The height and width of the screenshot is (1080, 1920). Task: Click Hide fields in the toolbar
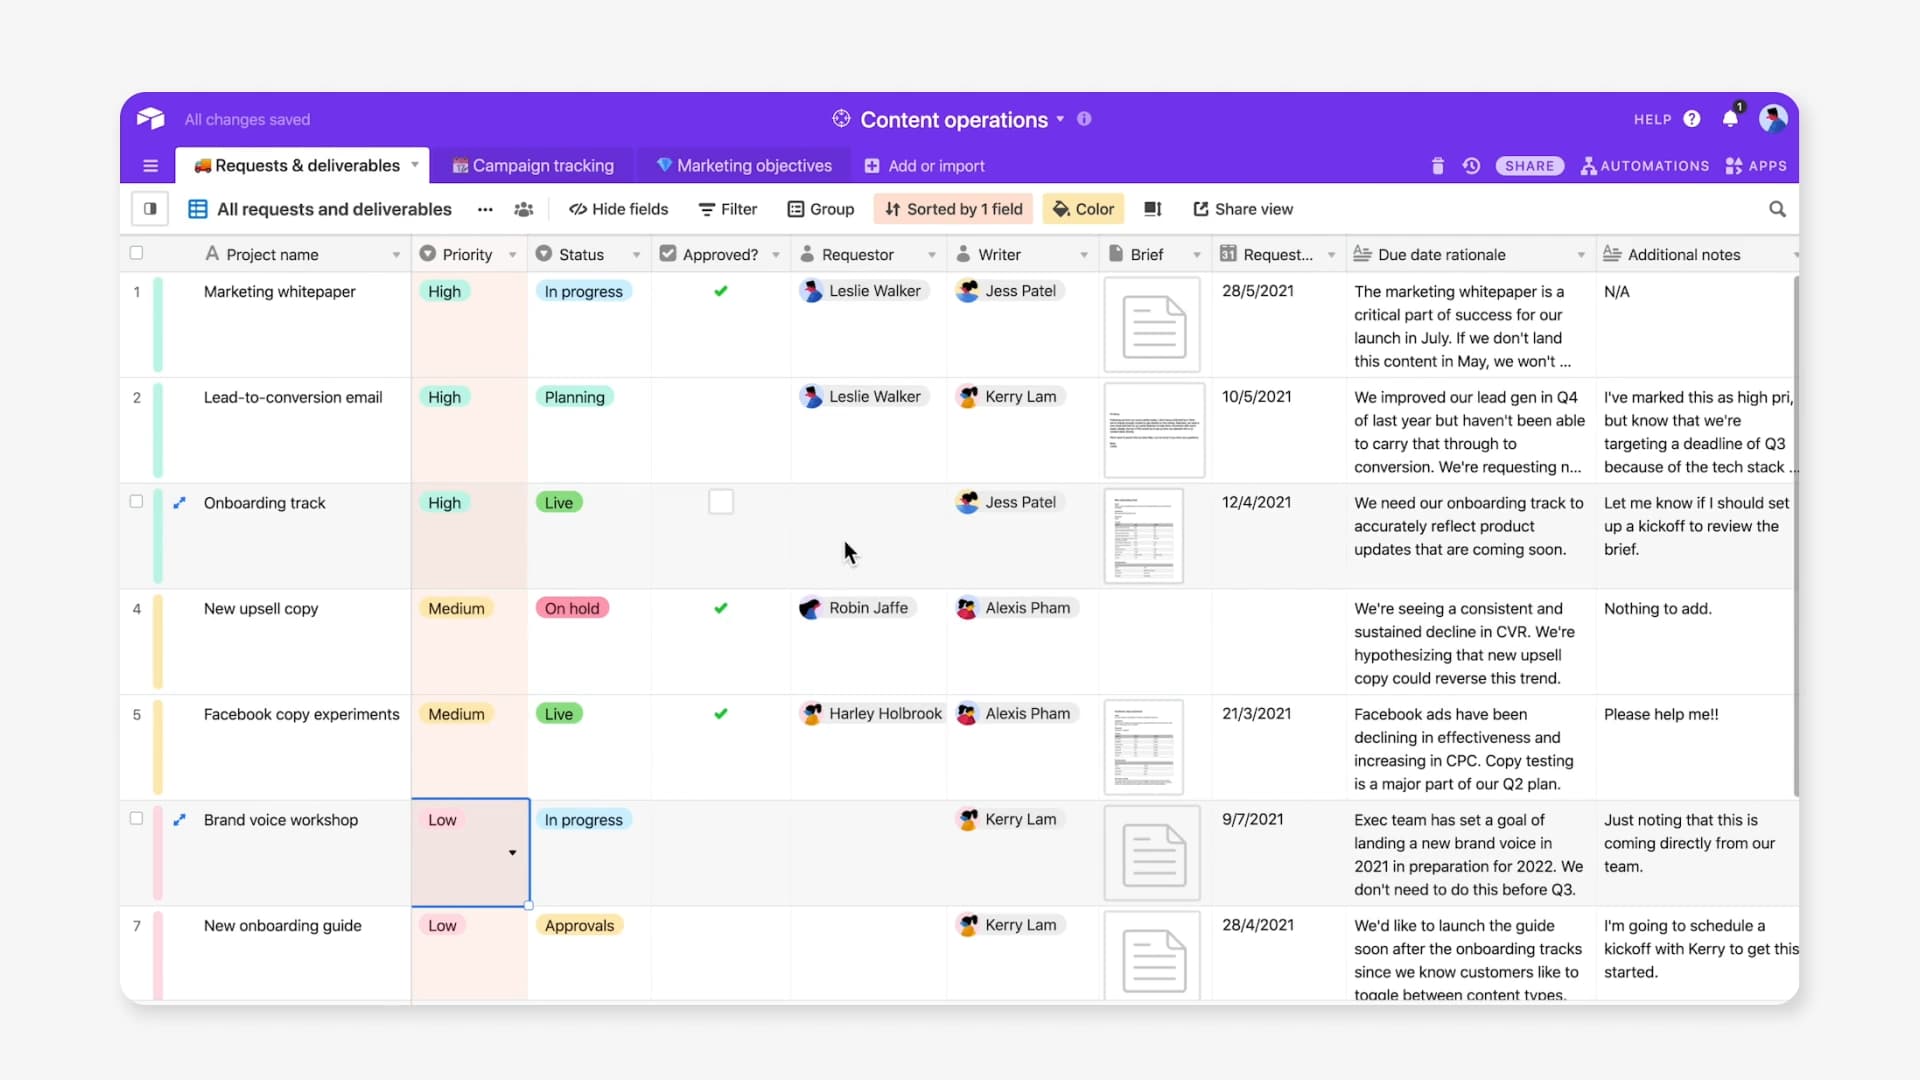point(618,209)
